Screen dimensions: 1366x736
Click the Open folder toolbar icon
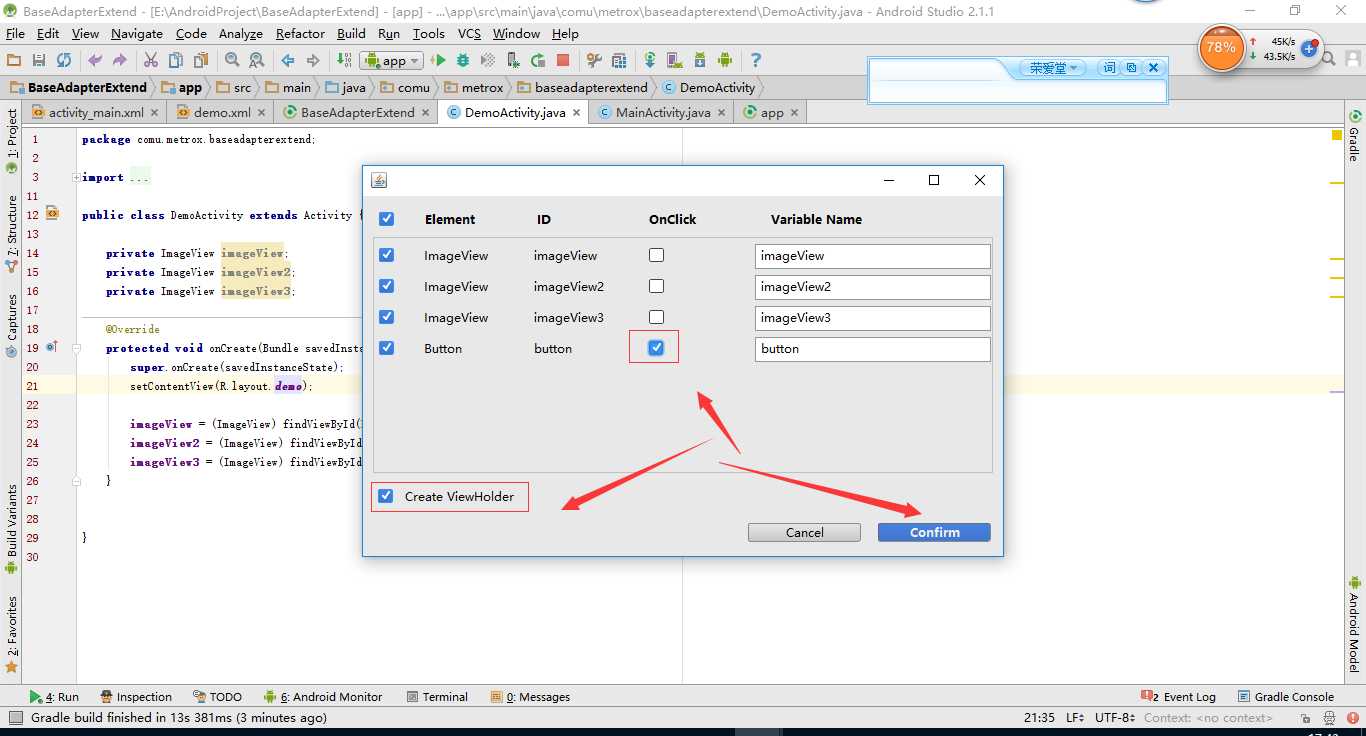point(14,60)
